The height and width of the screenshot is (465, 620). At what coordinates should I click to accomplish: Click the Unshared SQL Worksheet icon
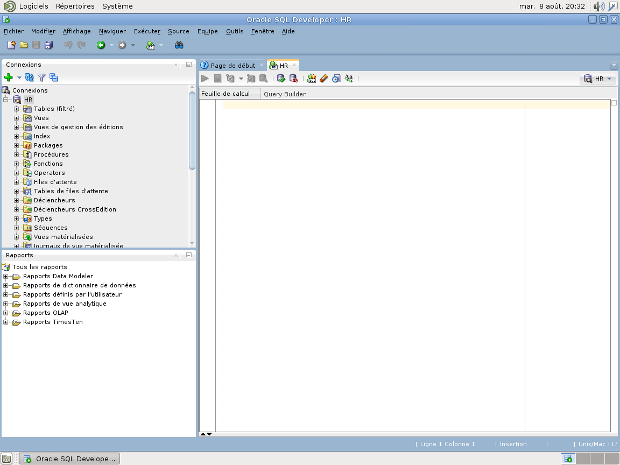(x=312, y=78)
